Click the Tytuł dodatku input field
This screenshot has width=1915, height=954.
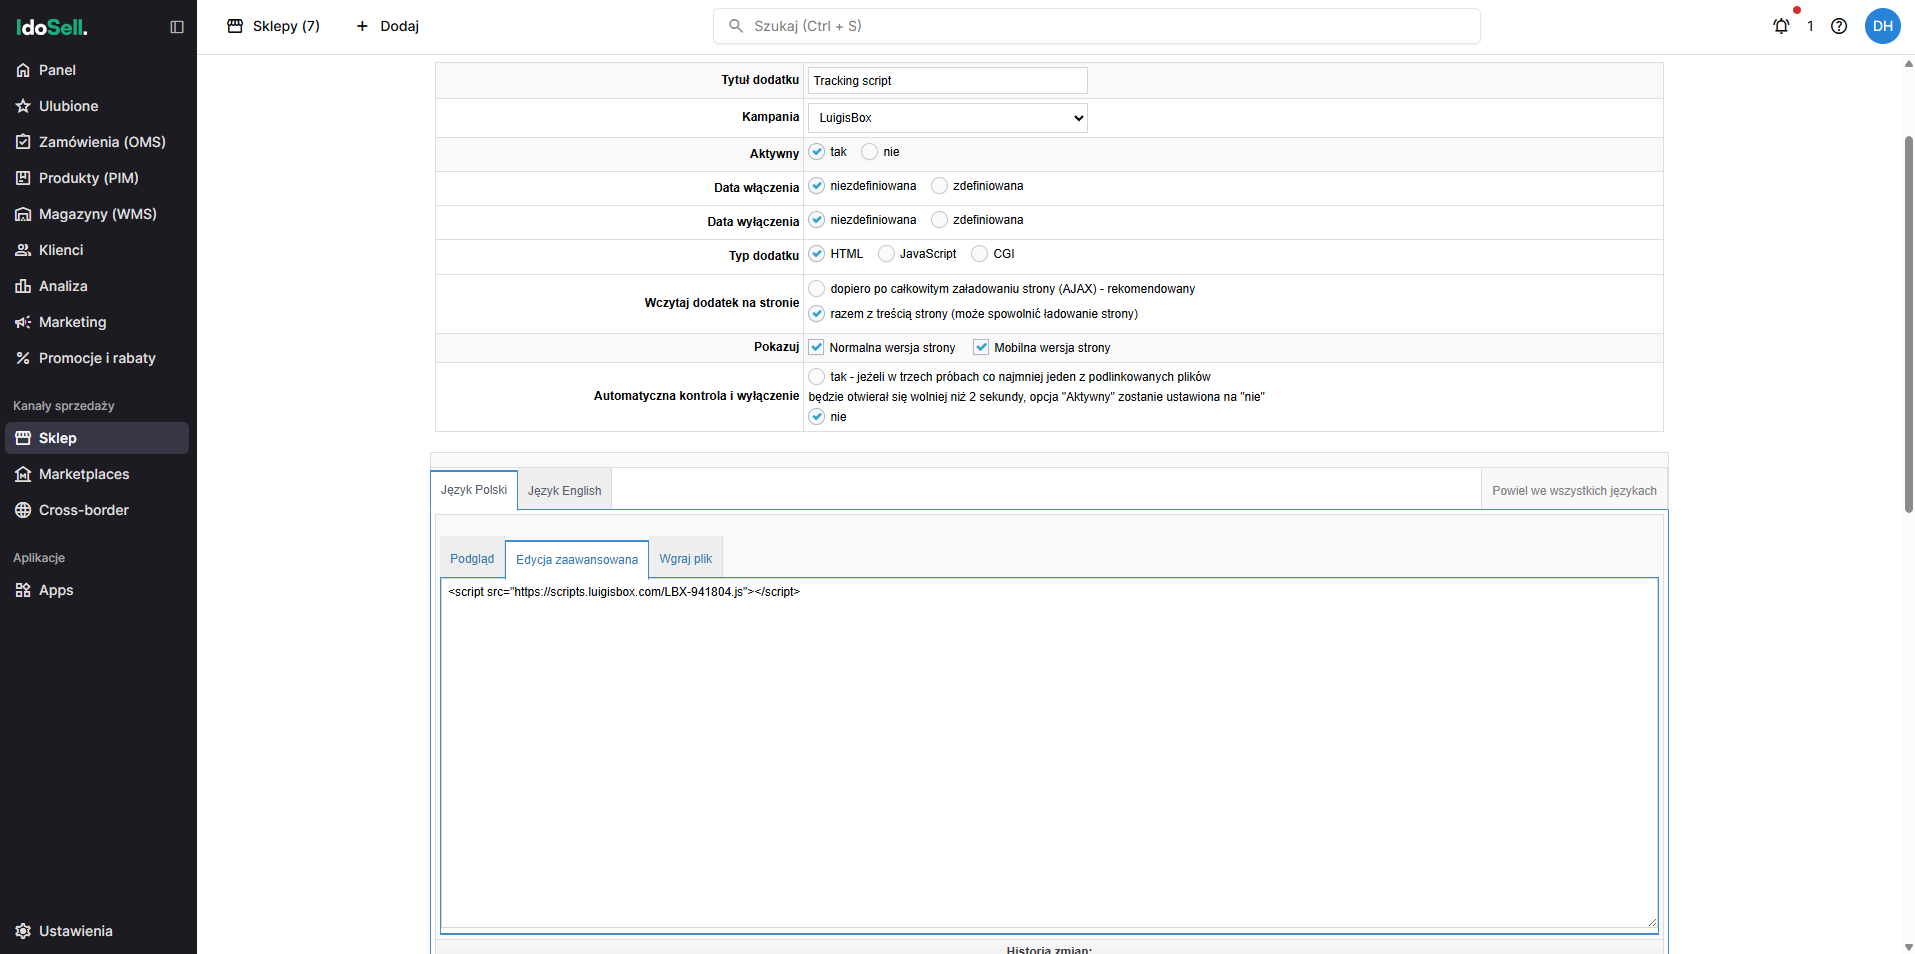click(x=946, y=80)
